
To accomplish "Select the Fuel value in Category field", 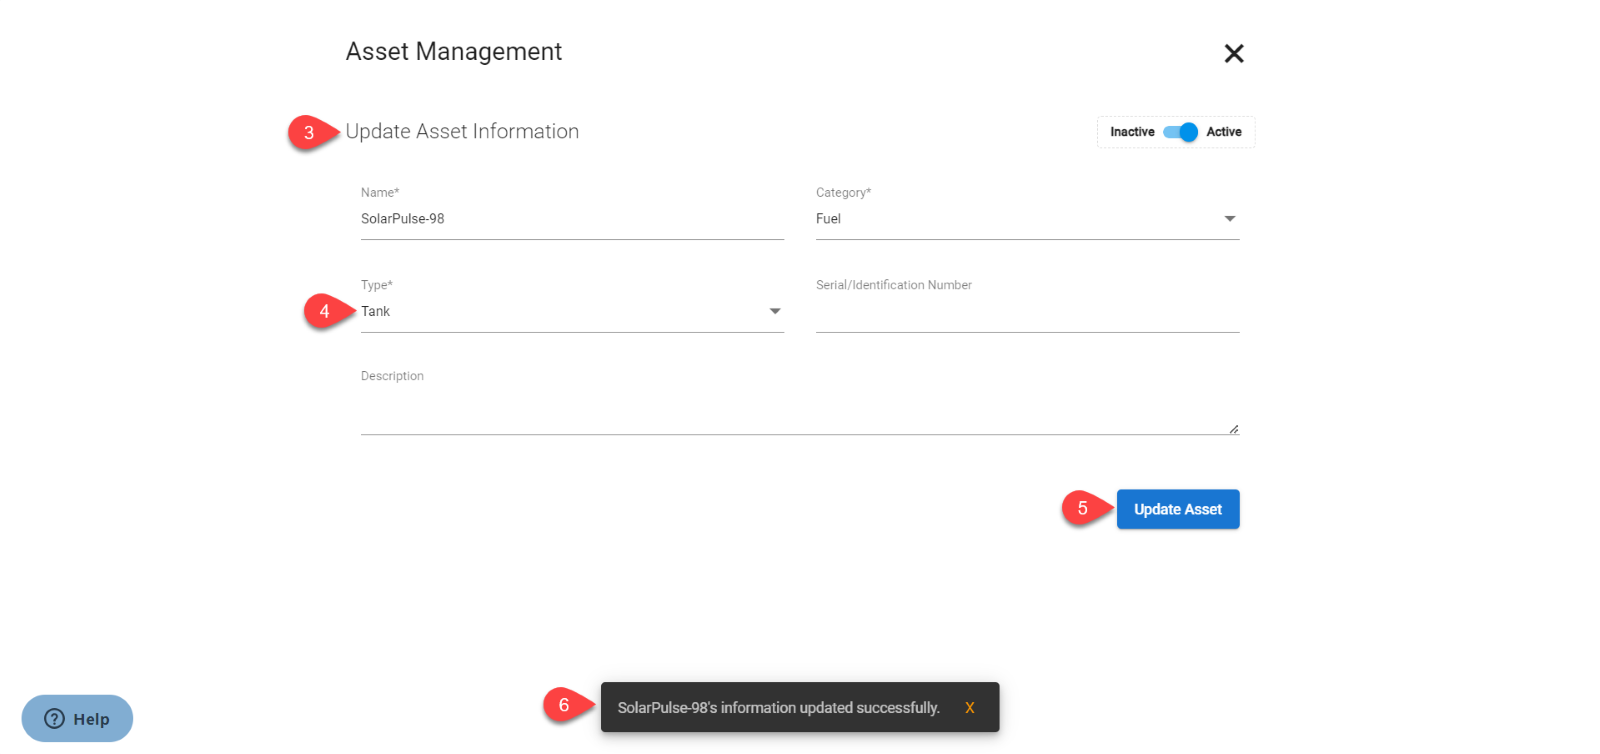I will [x=829, y=219].
